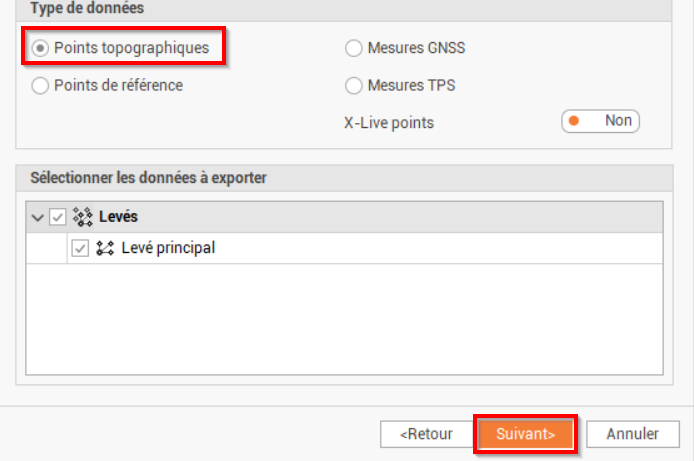Toggle the X-Live points switch

[x=600, y=121]
